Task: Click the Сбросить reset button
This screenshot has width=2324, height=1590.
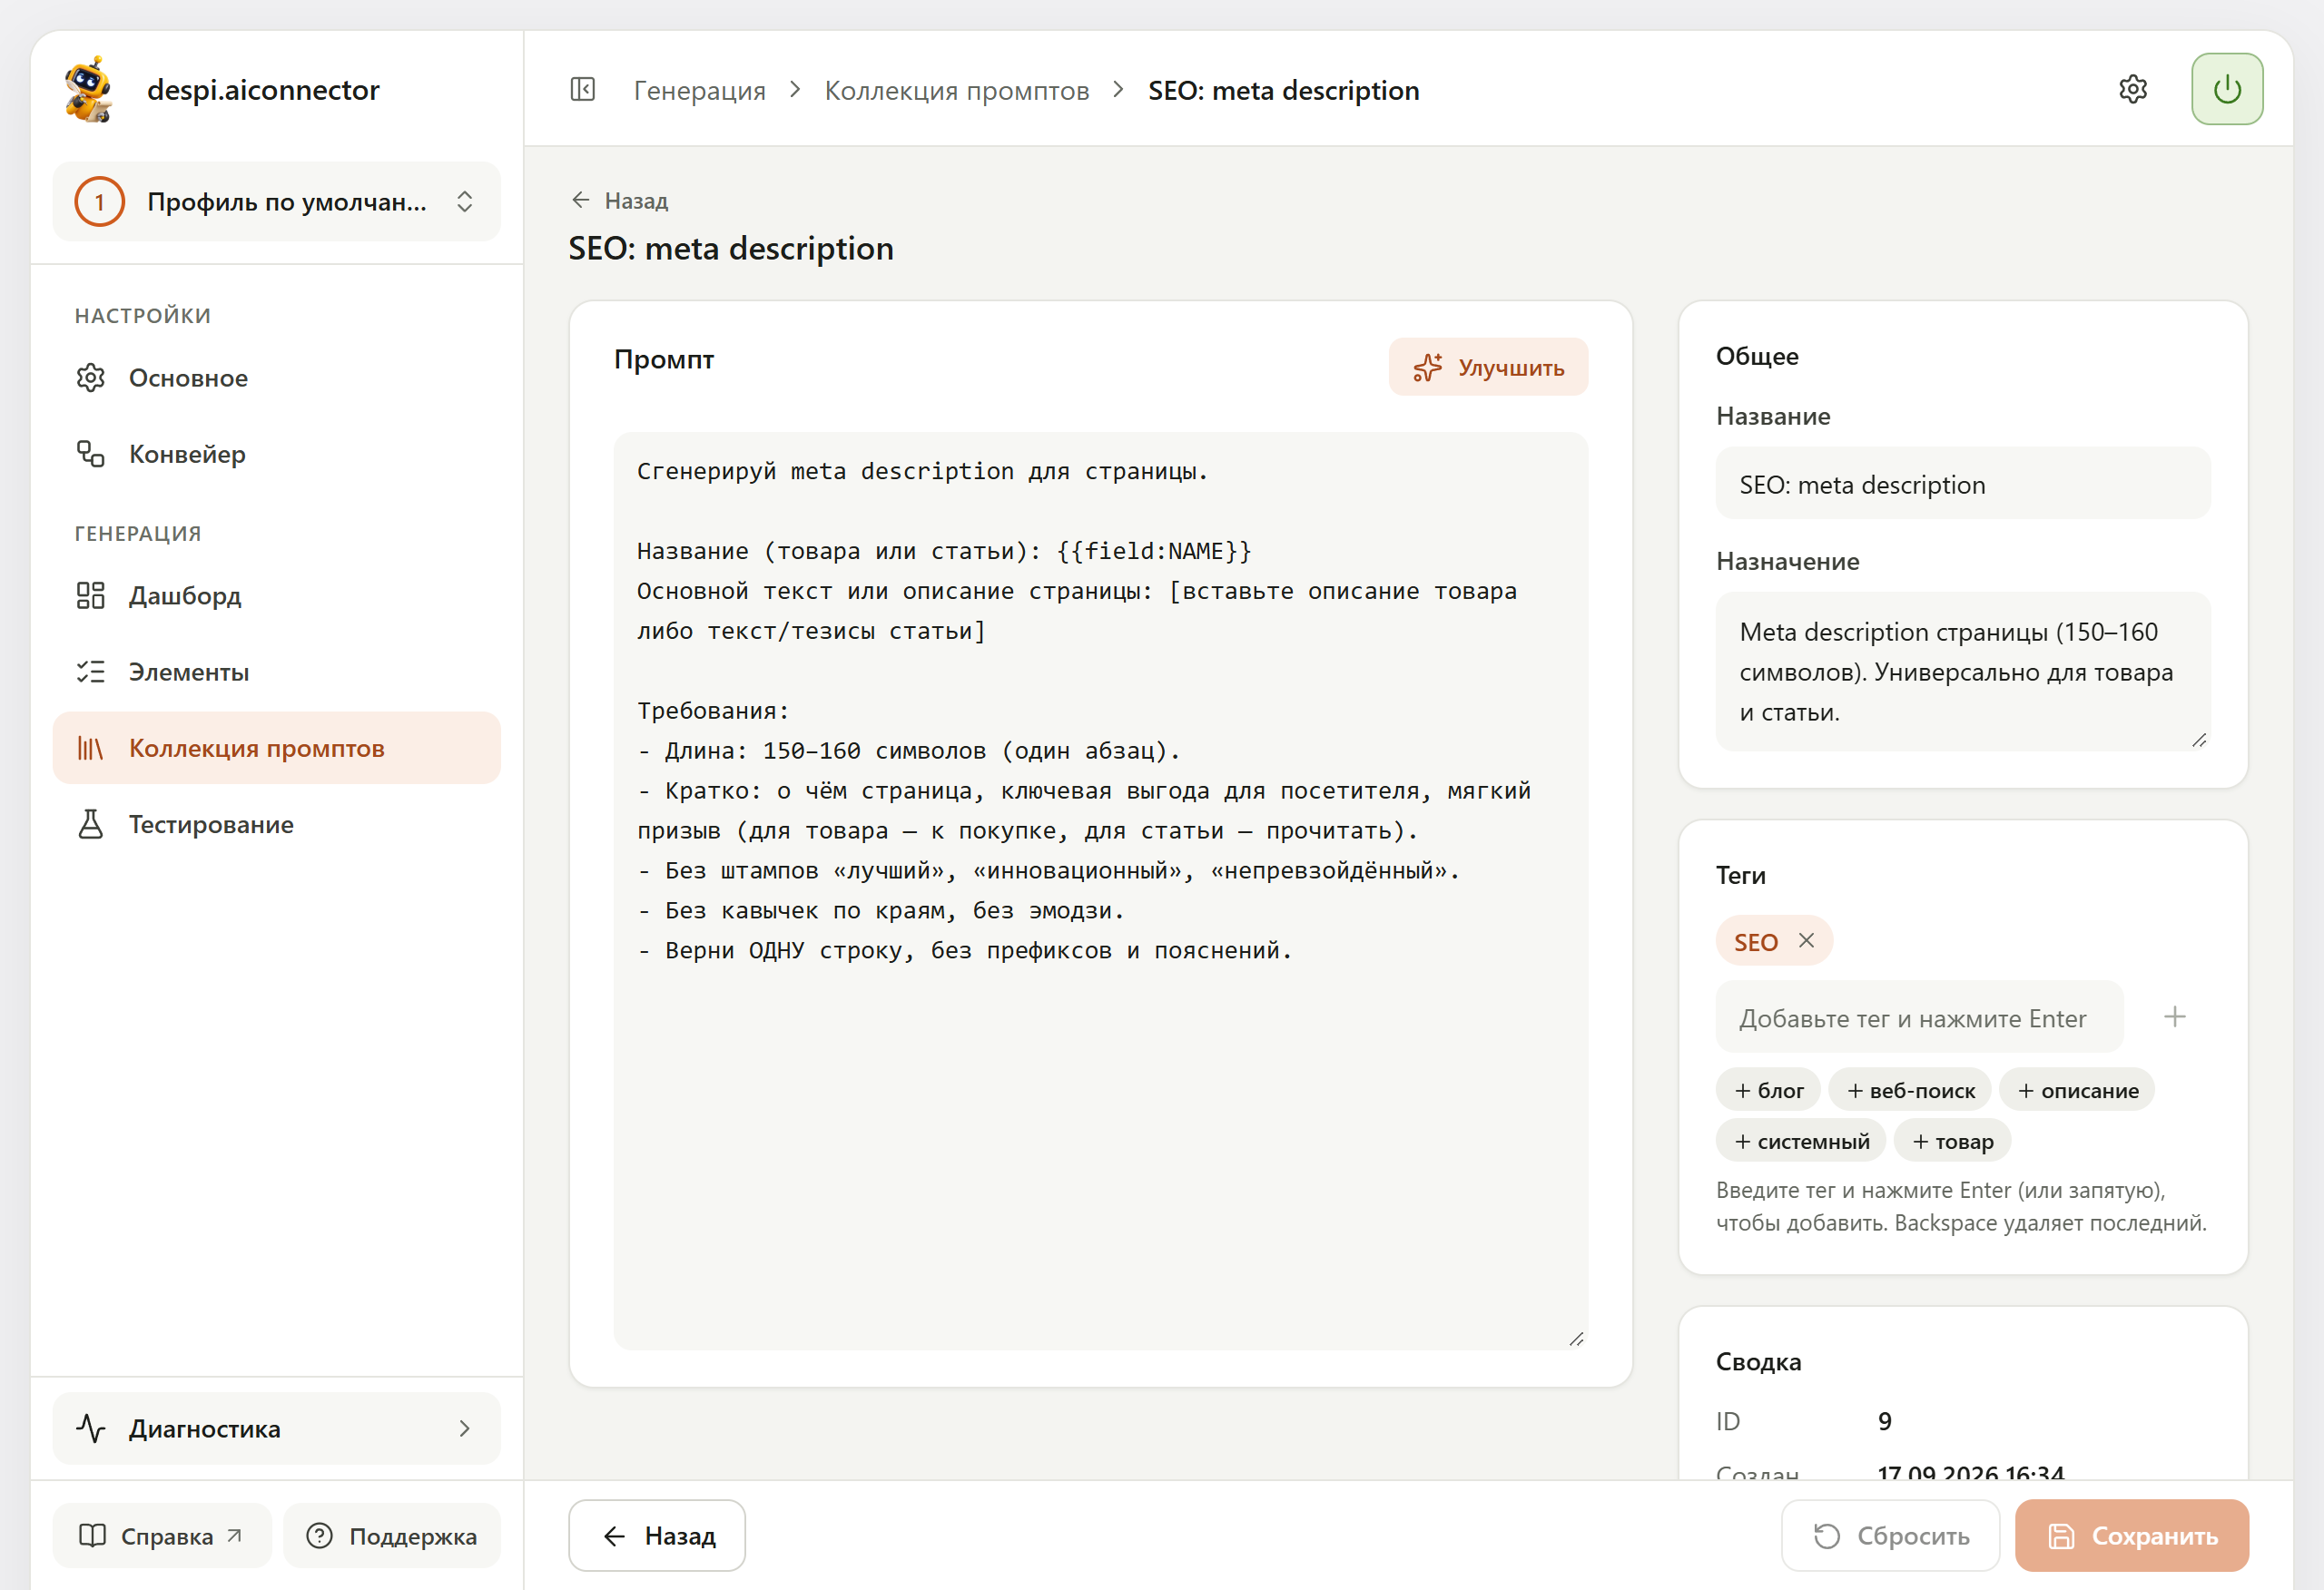Action: pyautogui.click(x=1890, y=1536)
